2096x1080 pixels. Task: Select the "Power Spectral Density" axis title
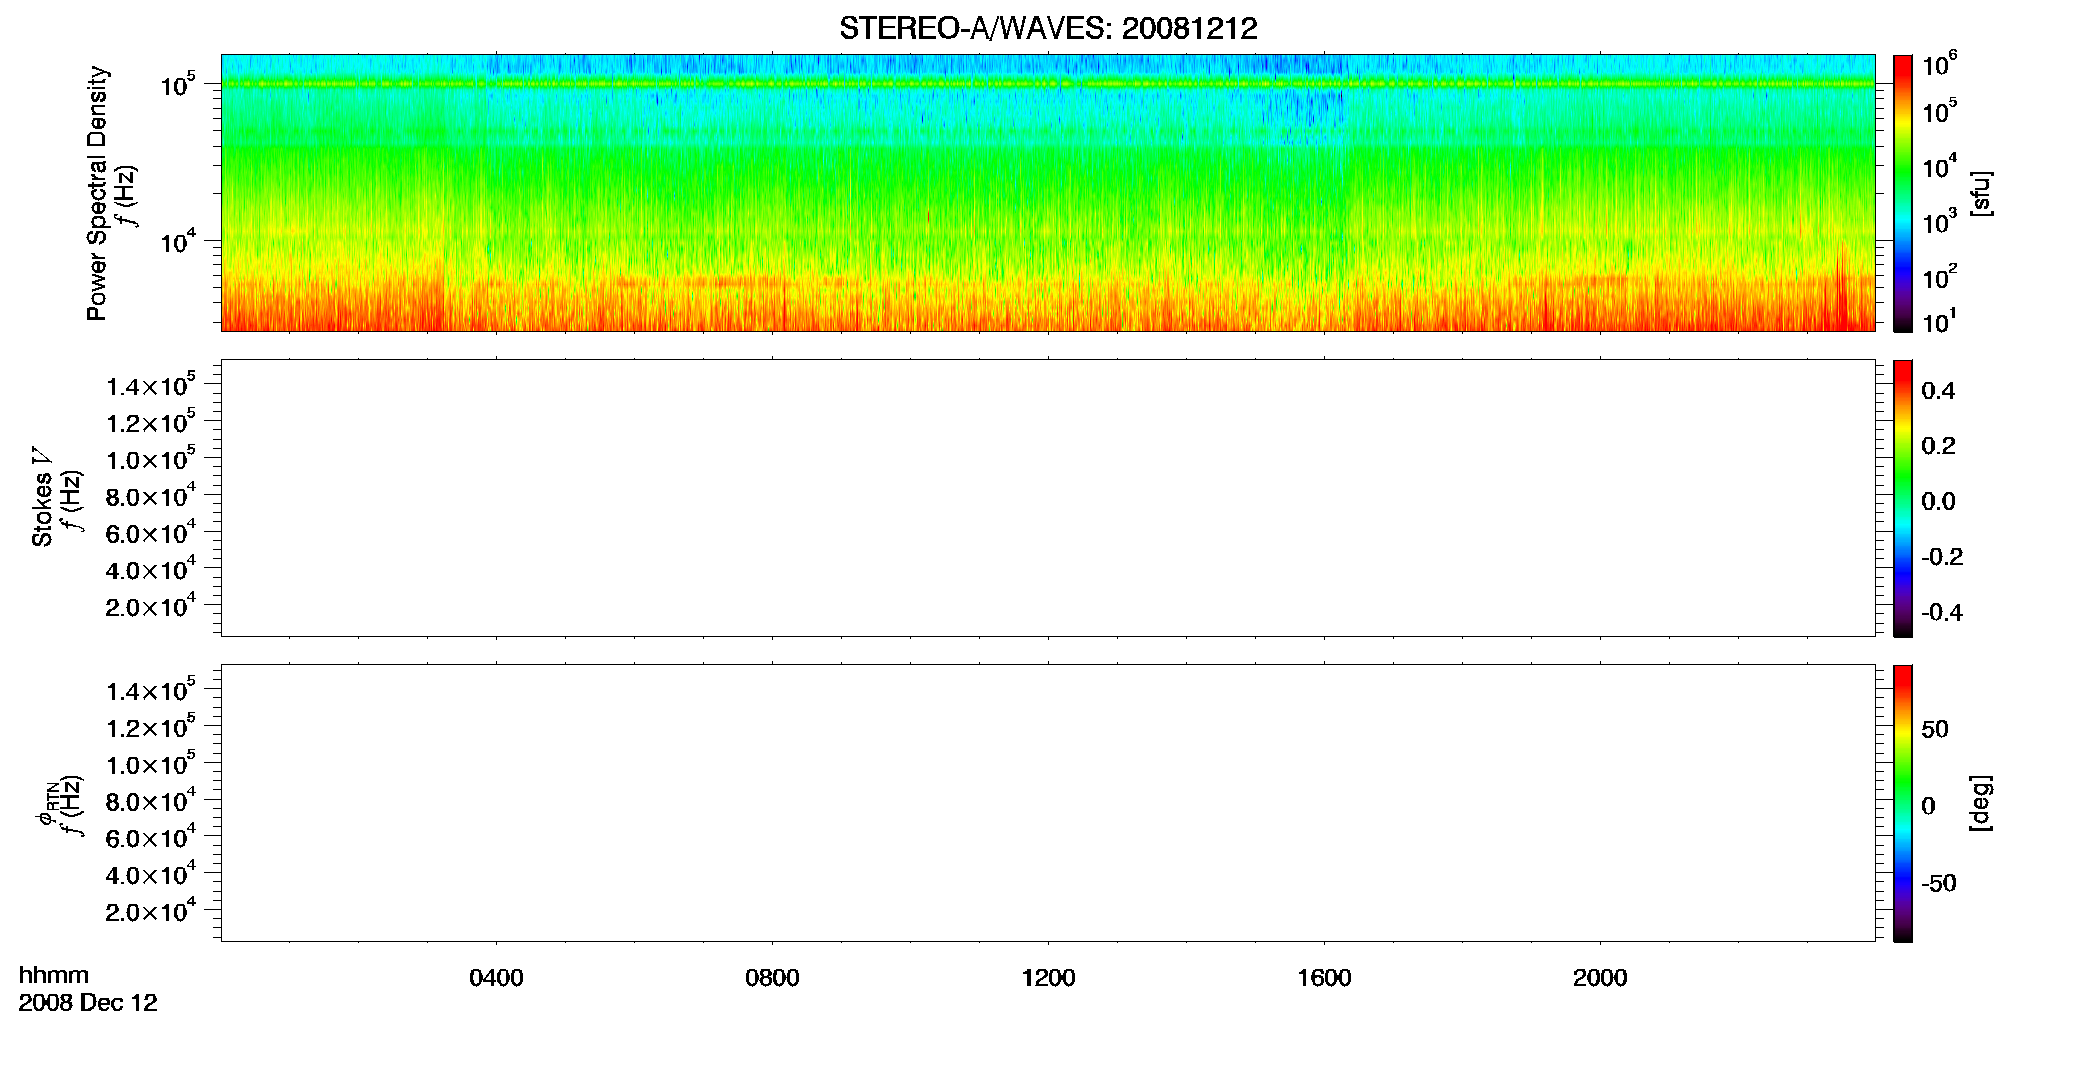tap(97, 193)
